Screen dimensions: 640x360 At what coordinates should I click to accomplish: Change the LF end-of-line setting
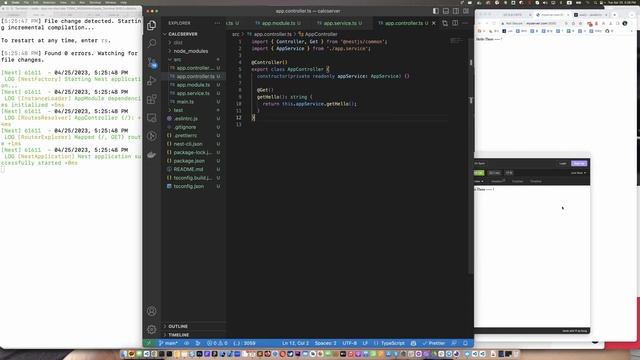pyautogui.click(x=365, y=343)
